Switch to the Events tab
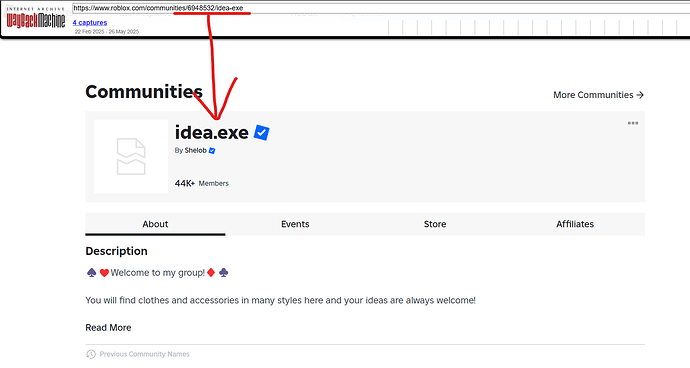The width and height of the screenshot is (690, 368). pyautogui.click(x=295, y=224)
